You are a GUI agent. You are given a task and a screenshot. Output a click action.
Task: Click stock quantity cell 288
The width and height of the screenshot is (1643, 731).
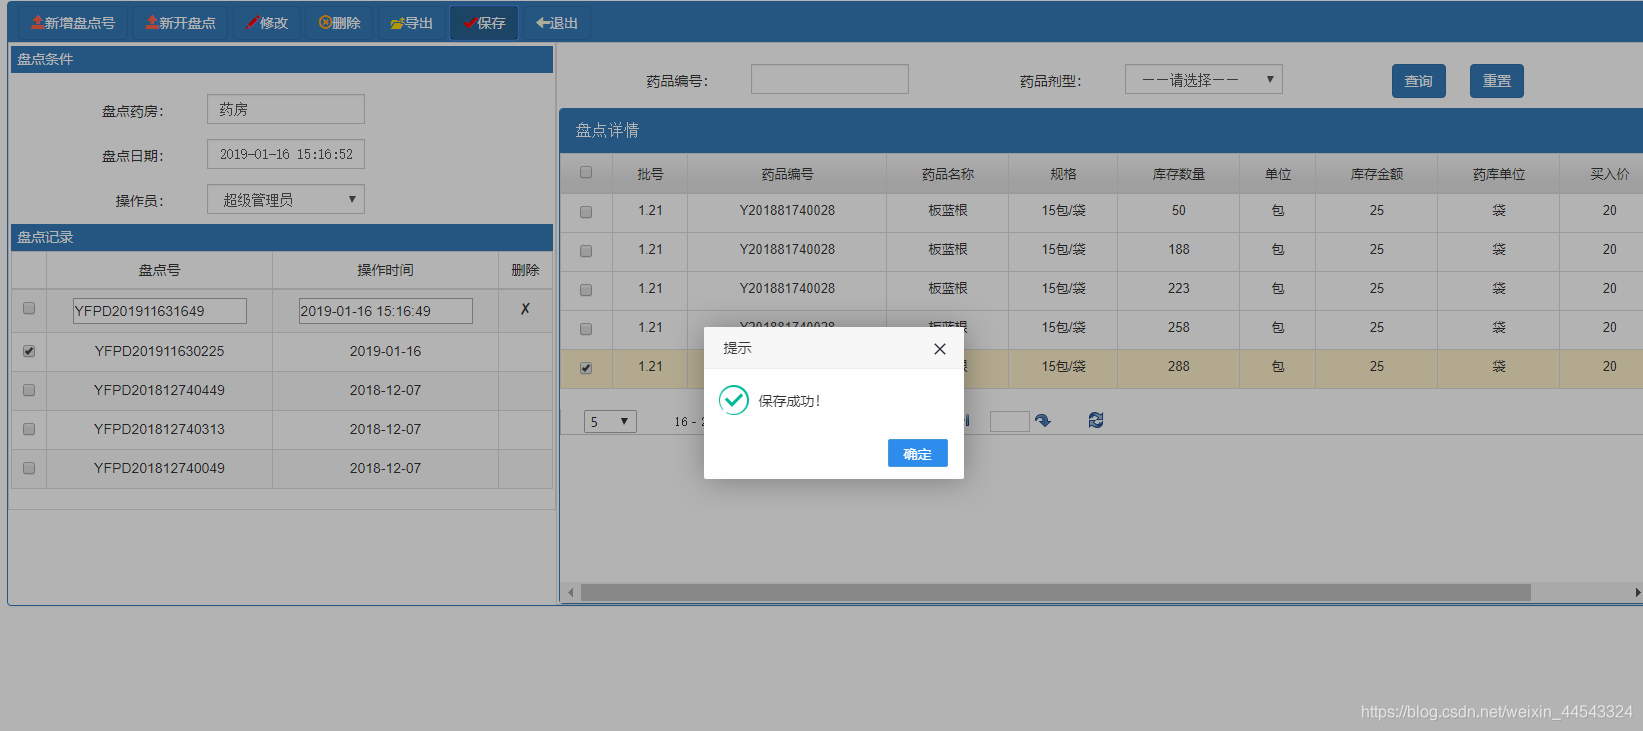tap(1179, 367)
